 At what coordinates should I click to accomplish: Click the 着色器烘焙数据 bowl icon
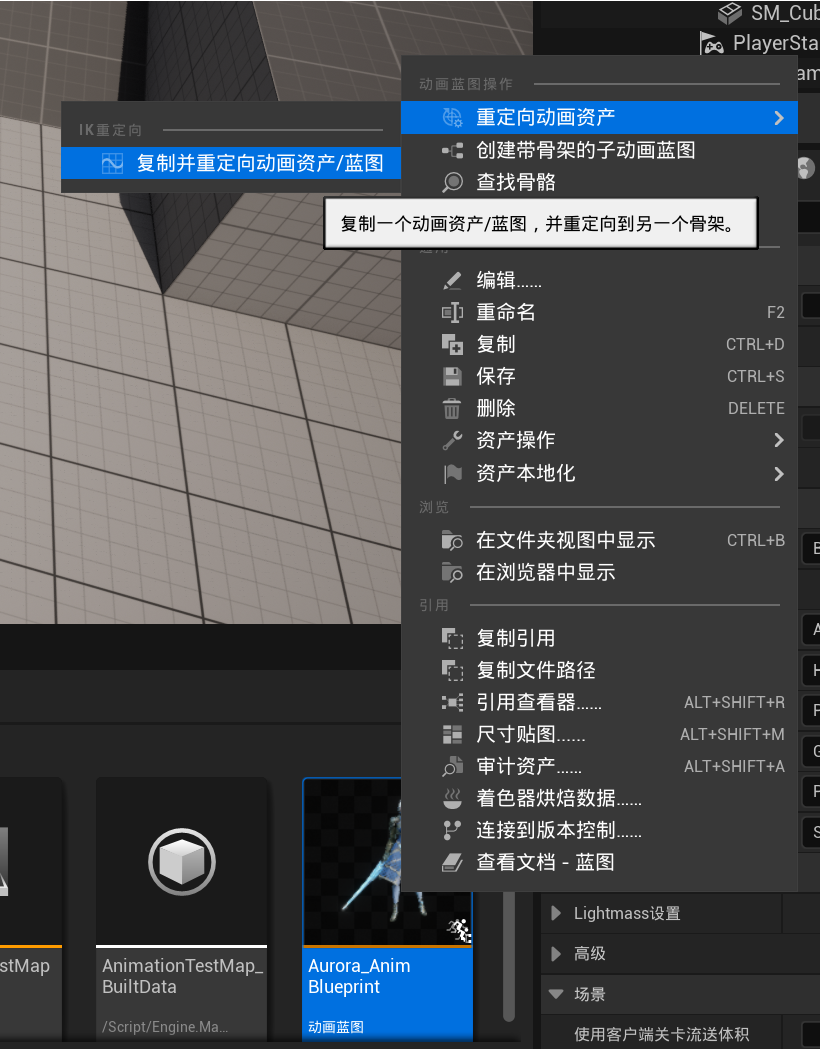(453, 798)
